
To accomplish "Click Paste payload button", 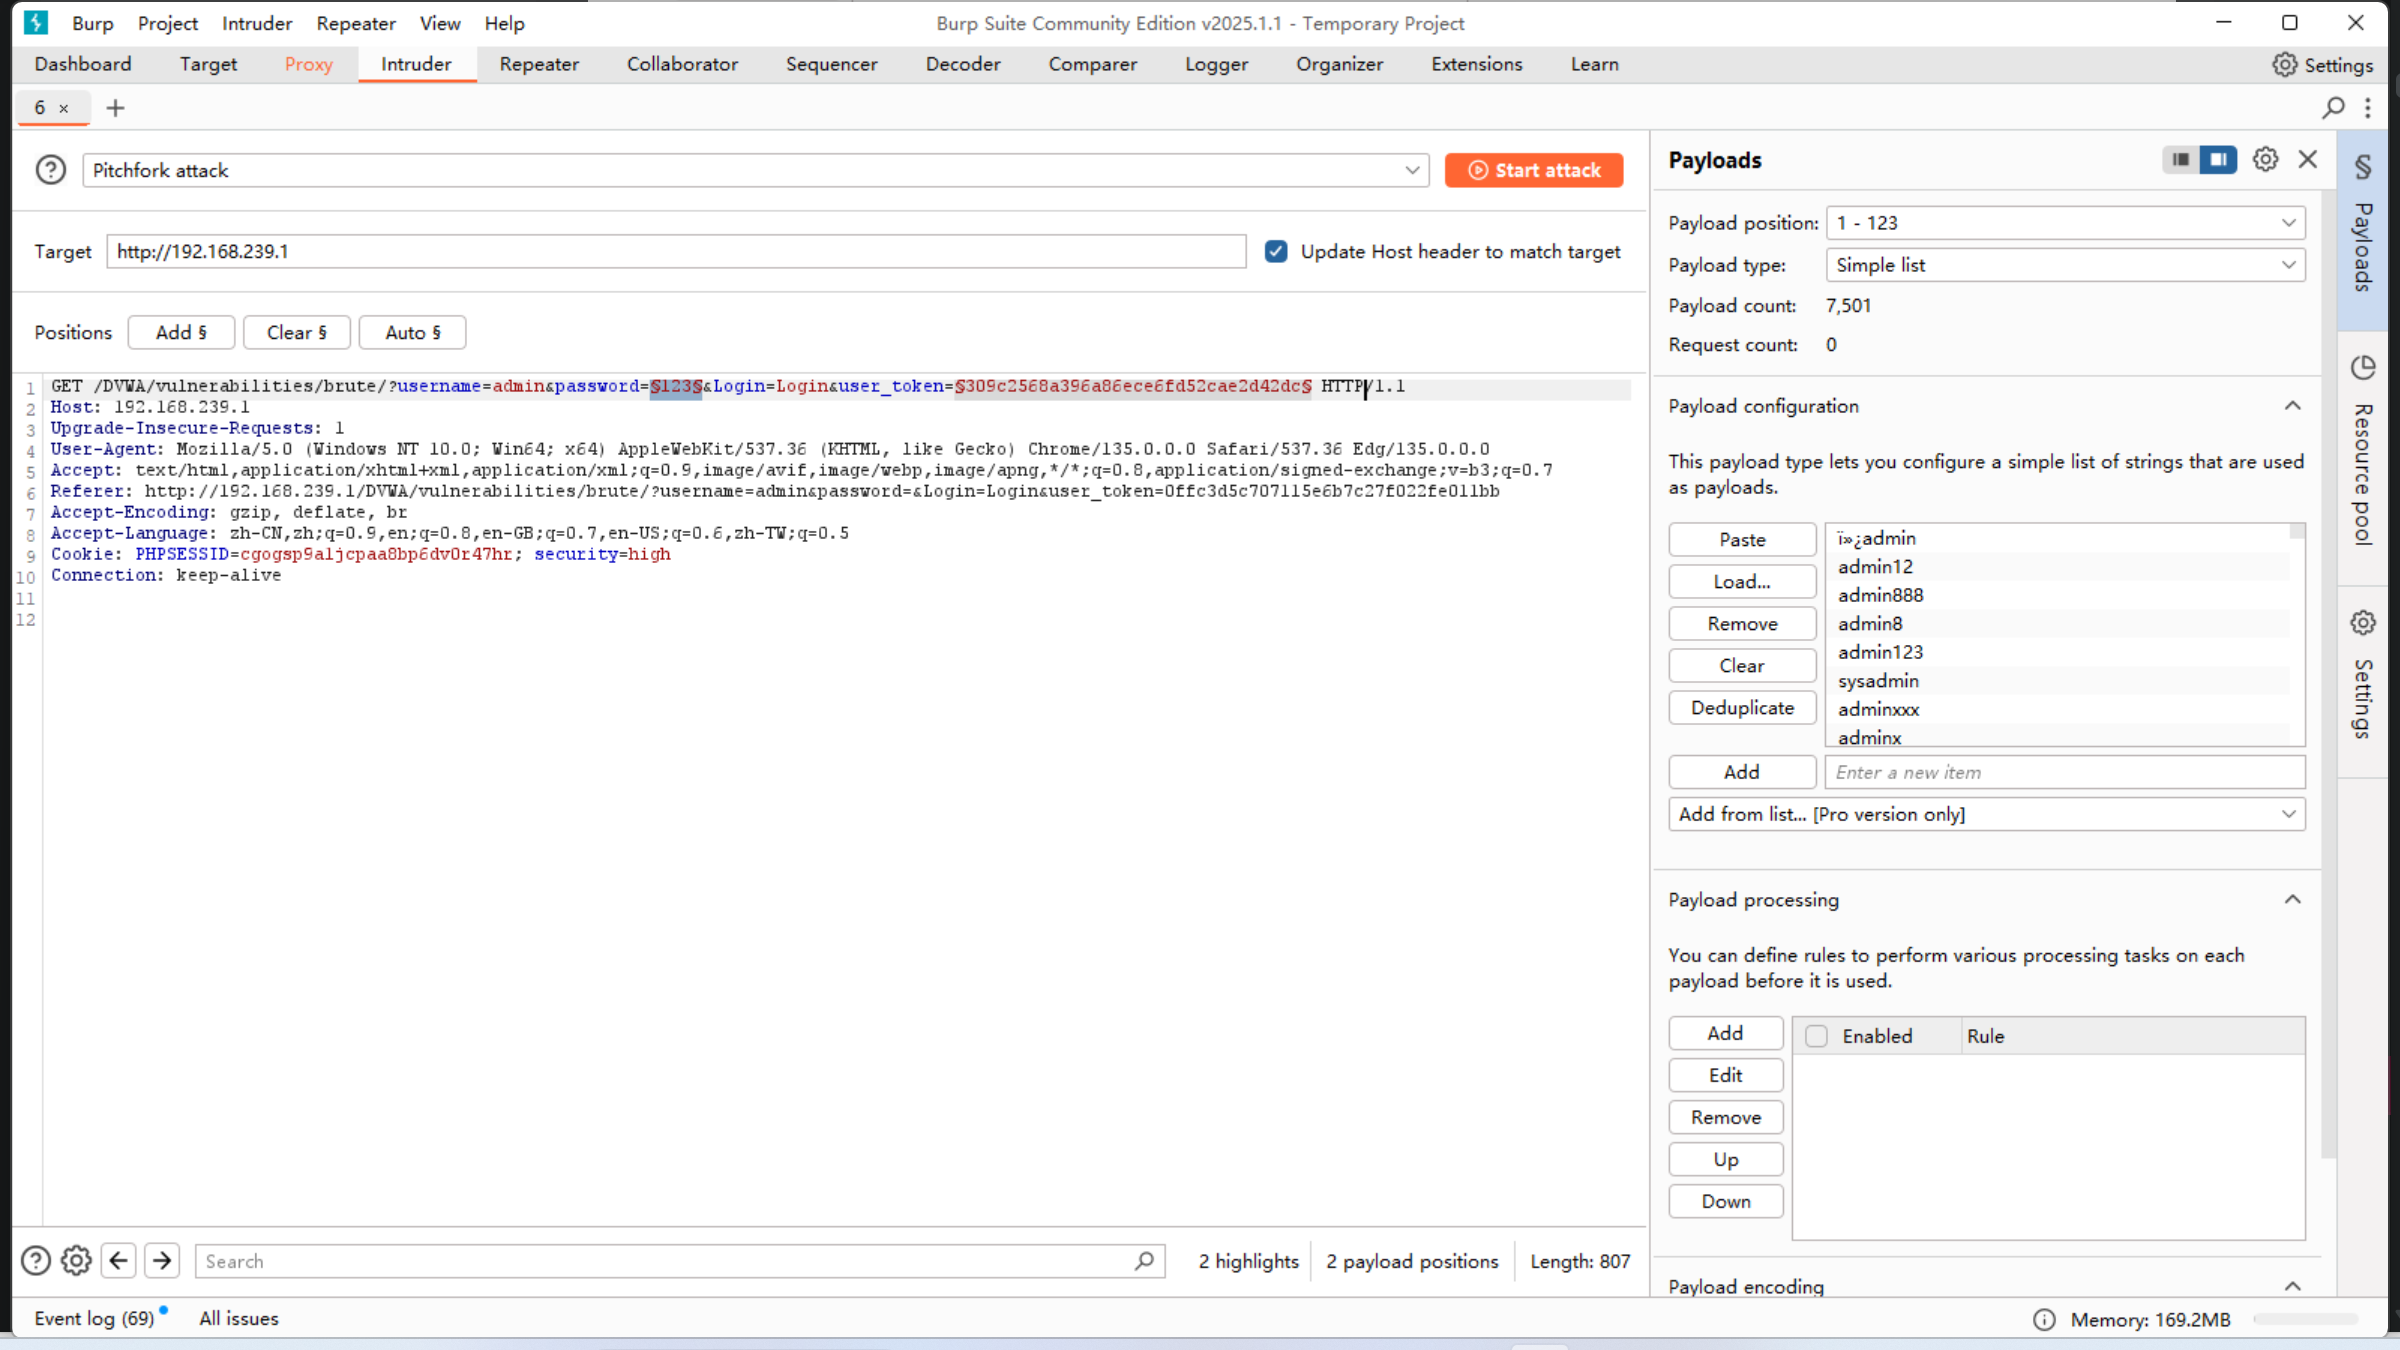I will click(x=1742, y=539).
